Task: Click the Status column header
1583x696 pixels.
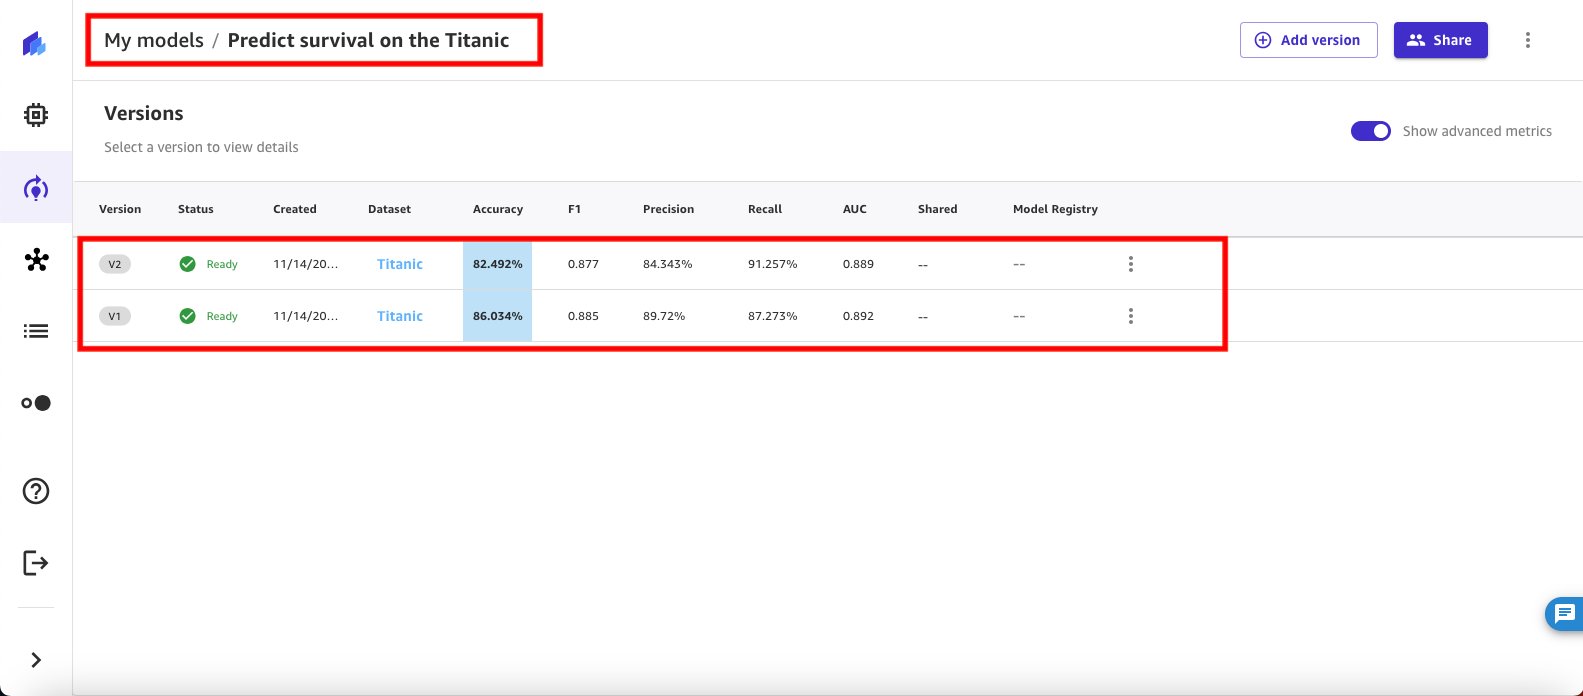Action: tap(196, 209)
